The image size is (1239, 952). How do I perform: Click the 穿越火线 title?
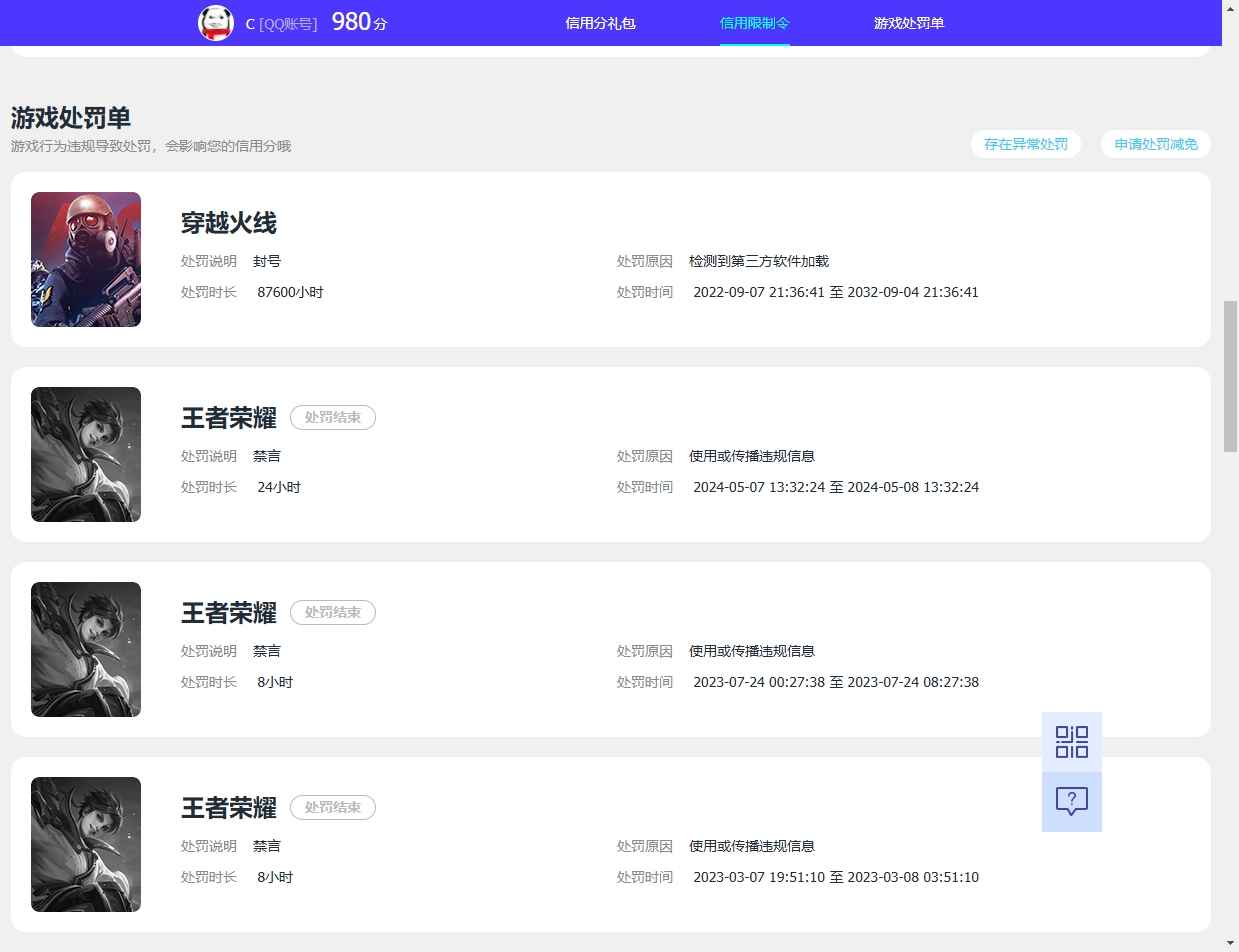click(x=229, y=222)
